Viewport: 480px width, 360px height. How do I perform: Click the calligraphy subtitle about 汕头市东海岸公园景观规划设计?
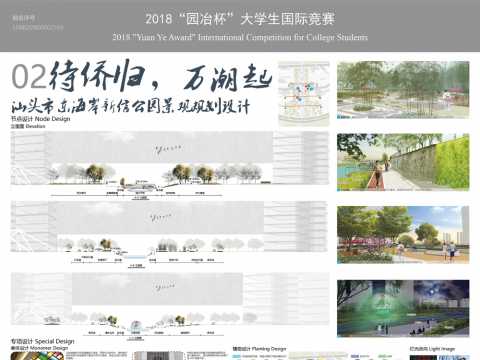130,106
